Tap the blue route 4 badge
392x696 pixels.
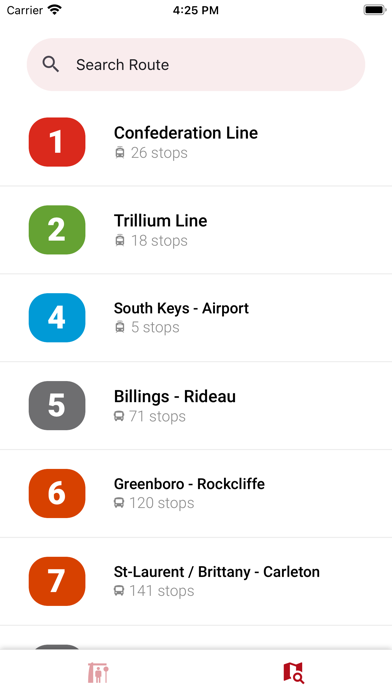57,318
